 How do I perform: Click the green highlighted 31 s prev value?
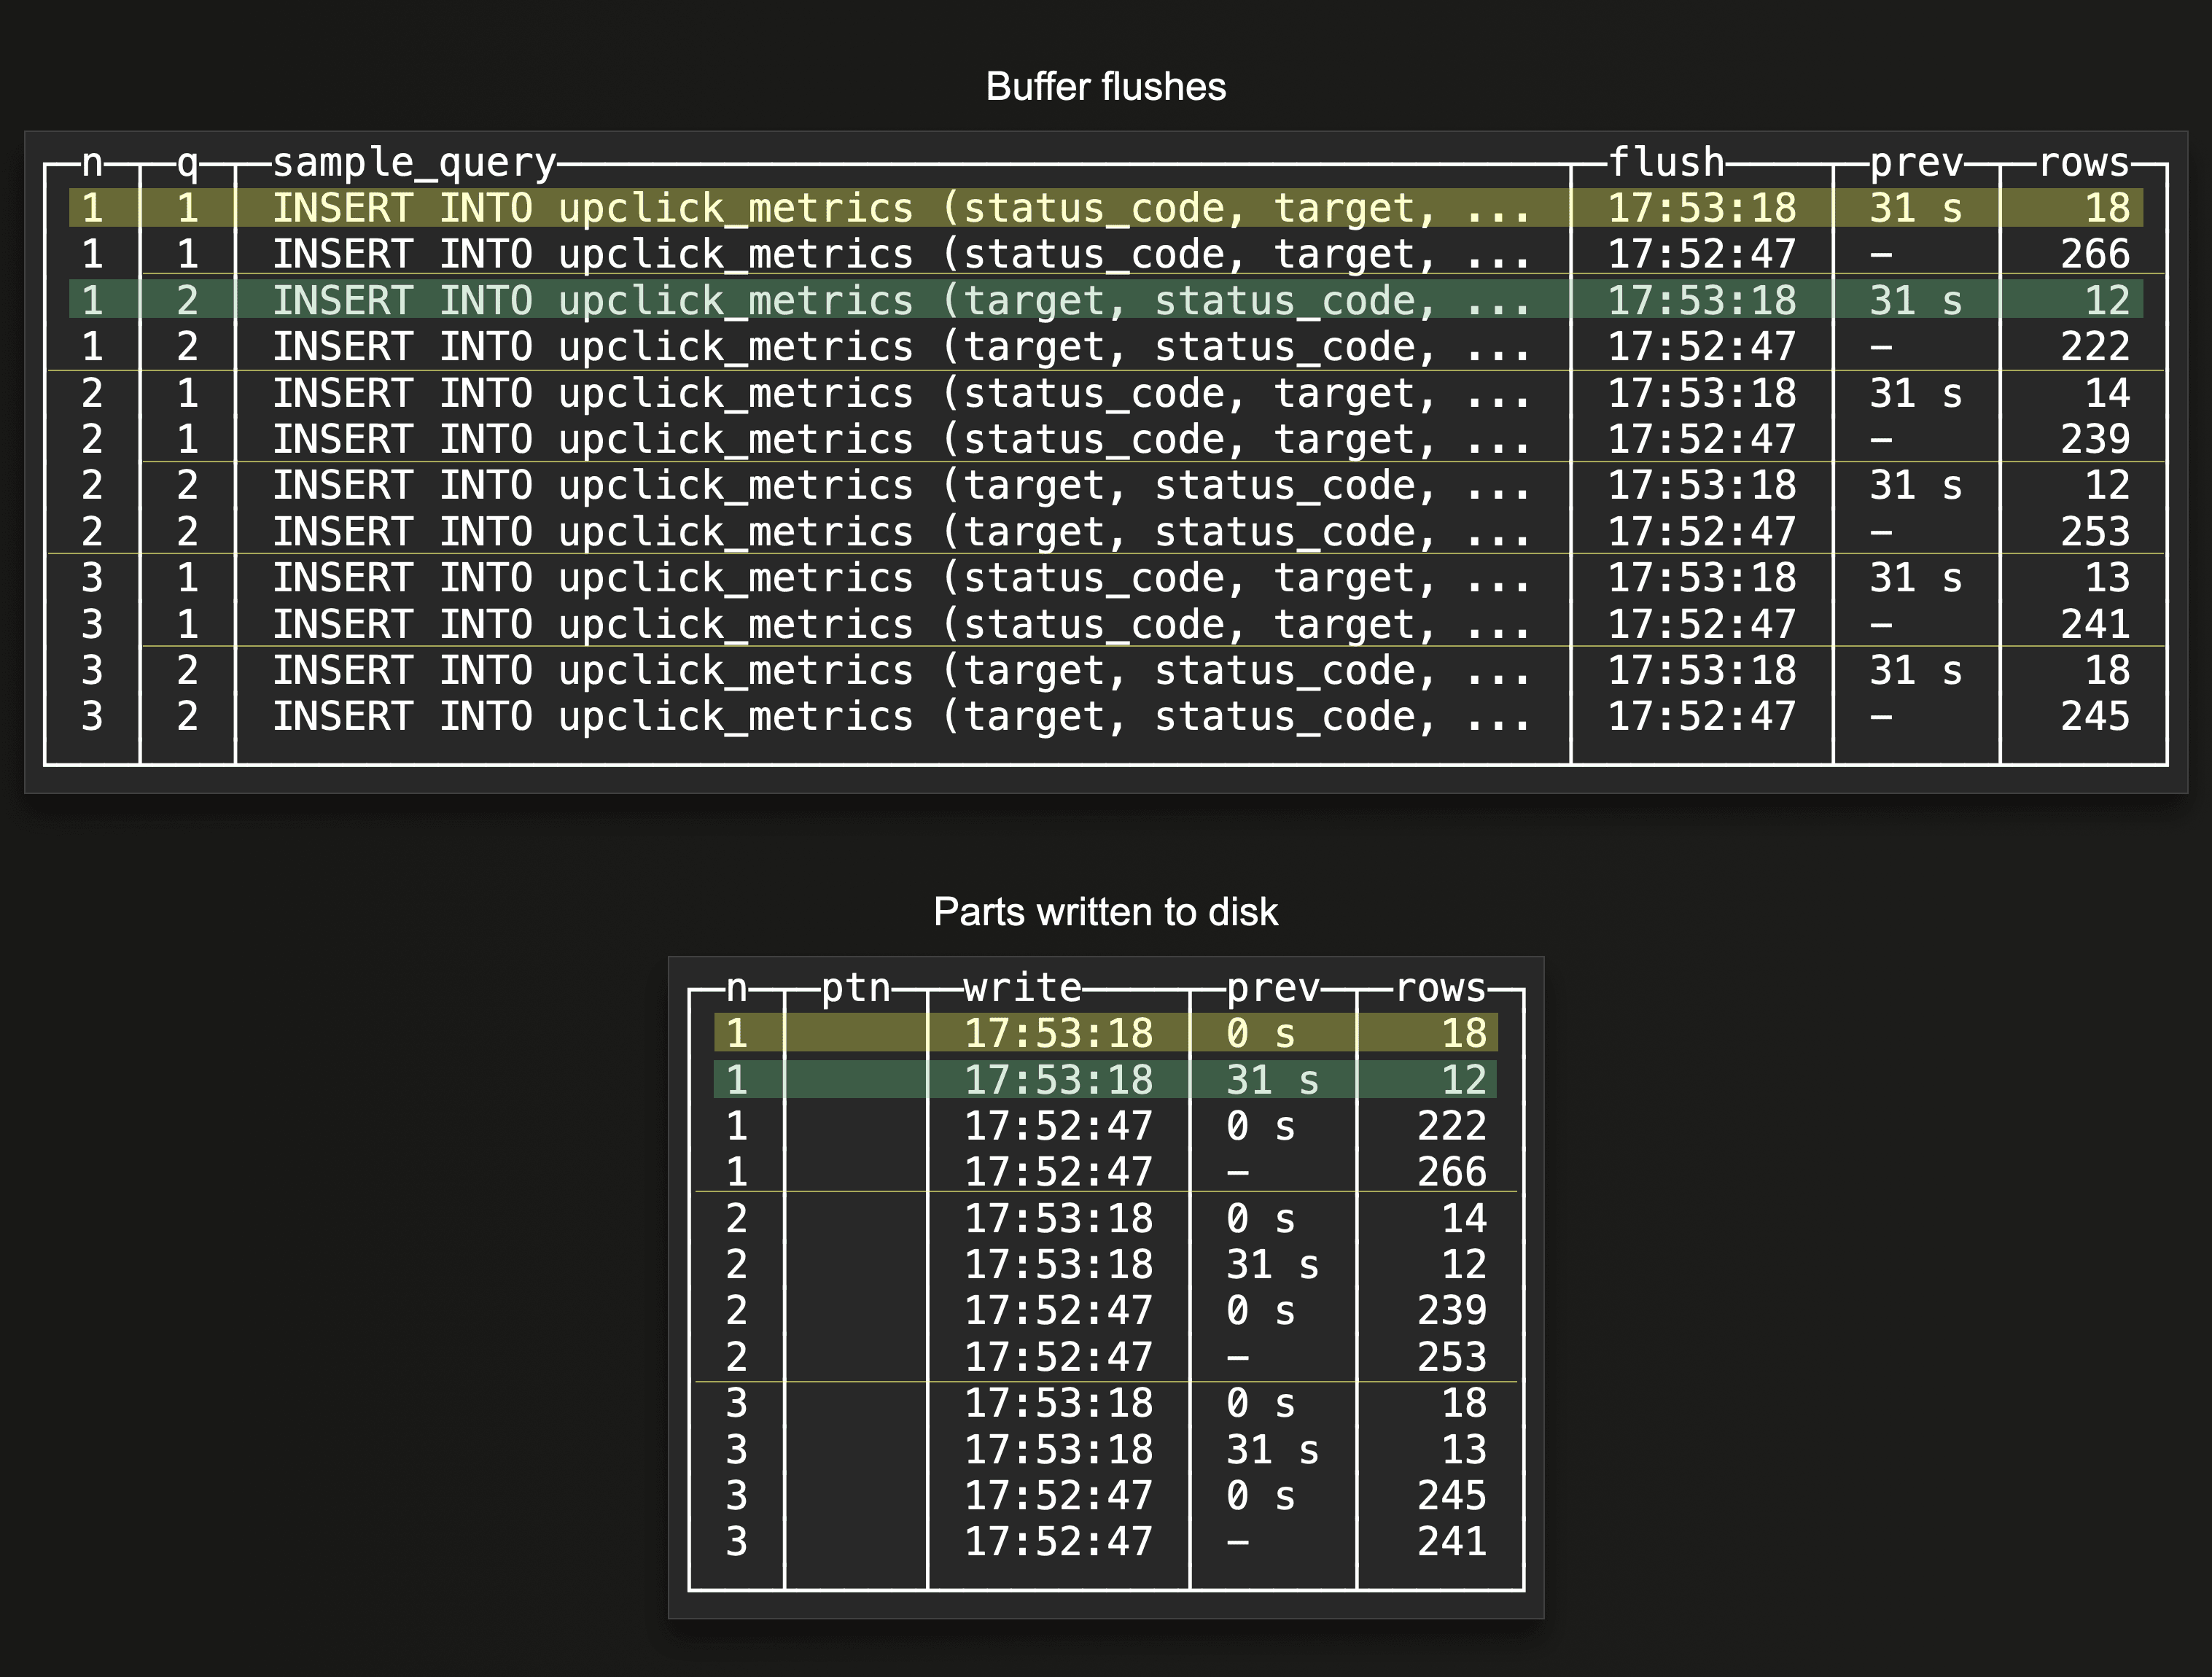click(x=1272, y=1080)
